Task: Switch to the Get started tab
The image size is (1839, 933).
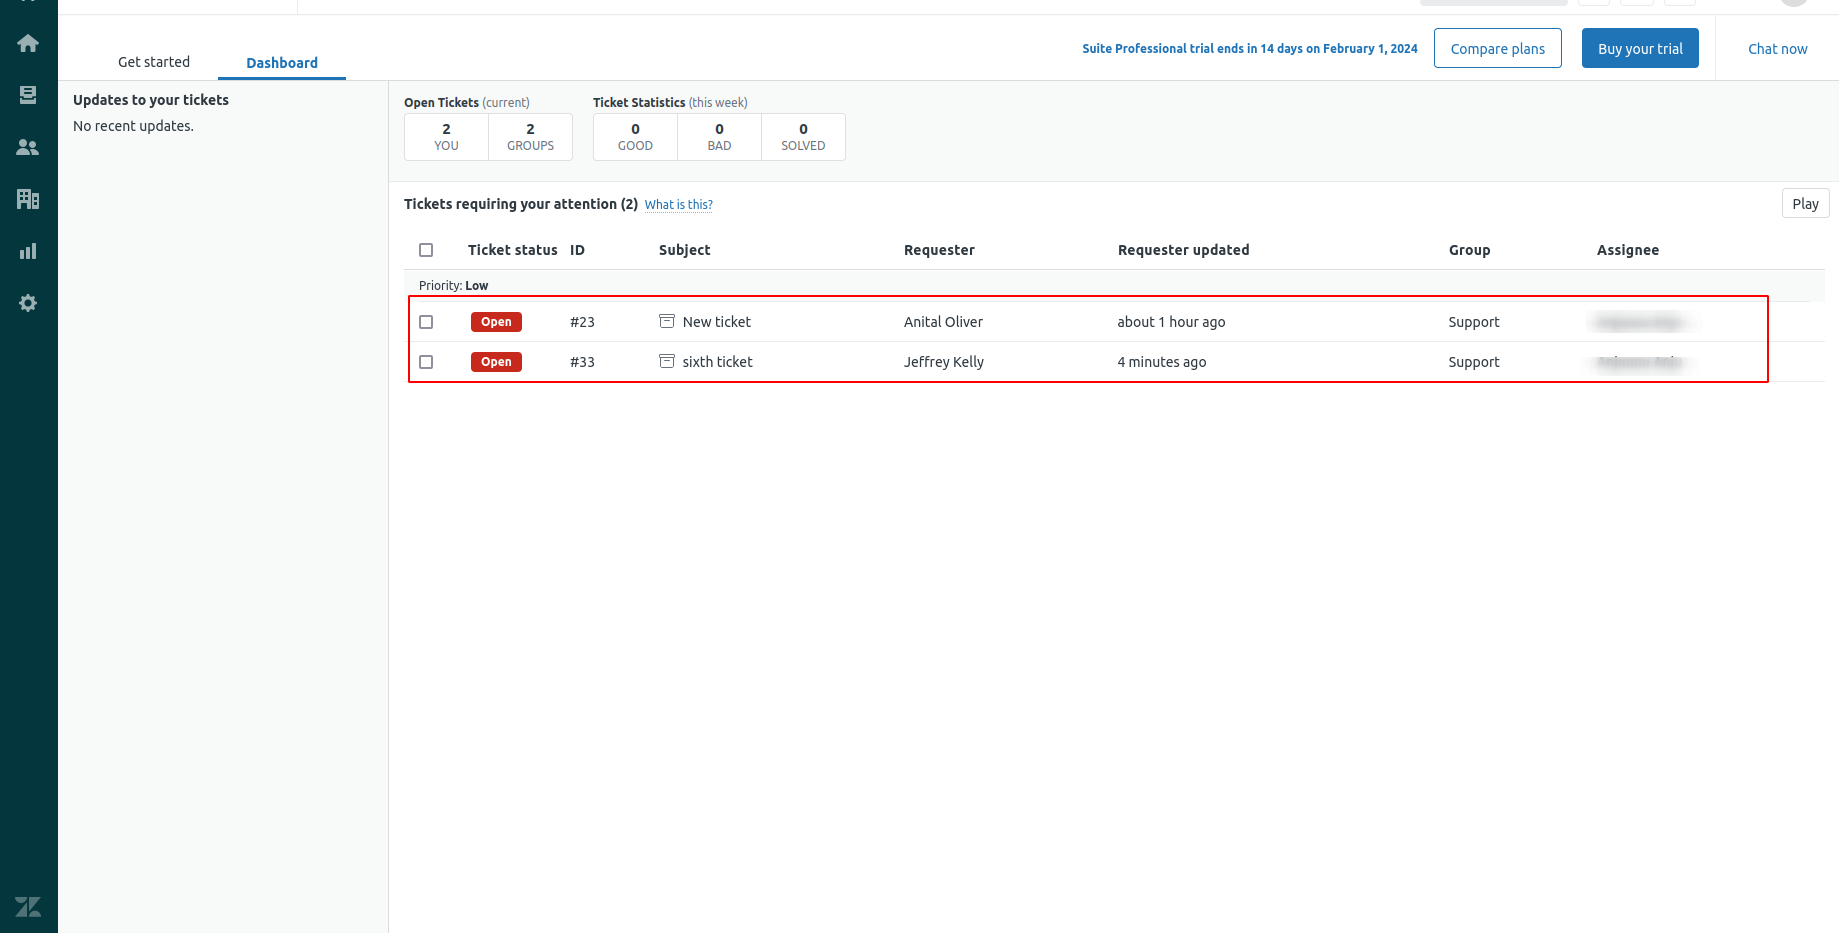Action: 154,62
